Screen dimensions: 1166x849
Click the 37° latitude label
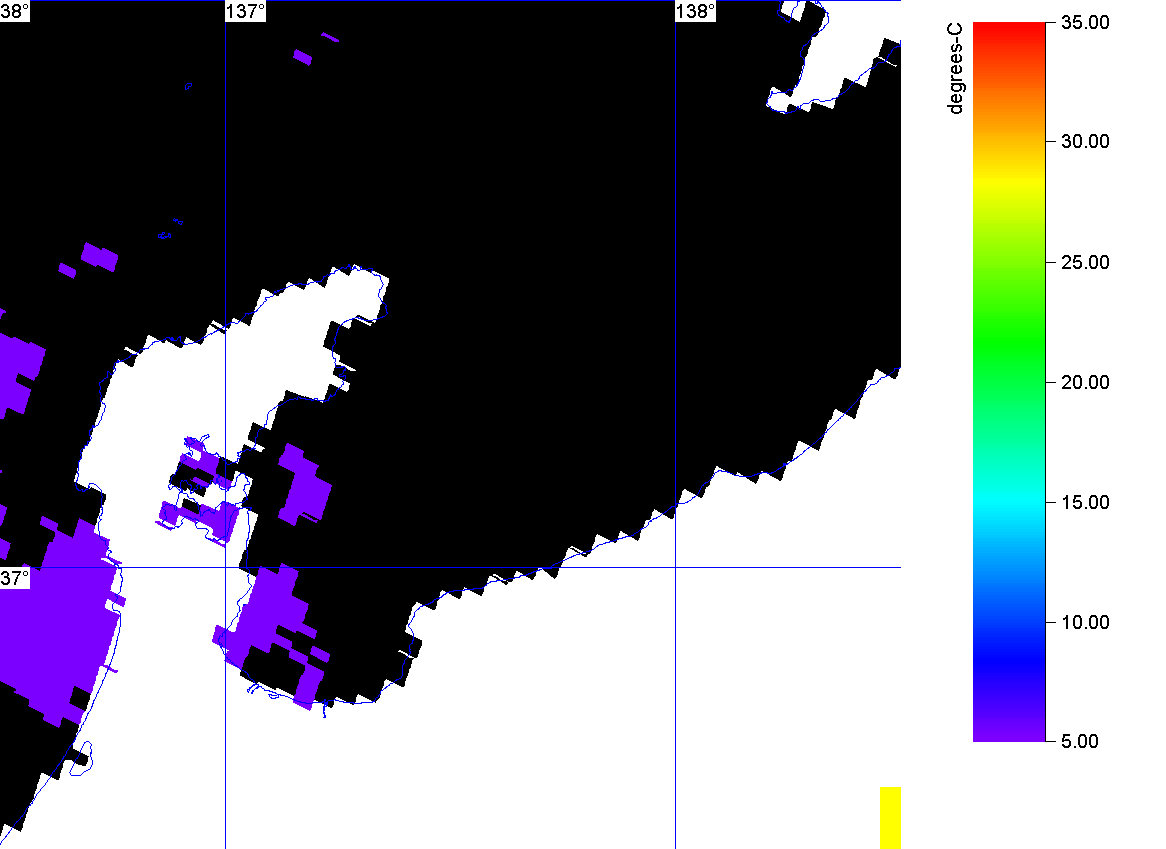[15, 578]
